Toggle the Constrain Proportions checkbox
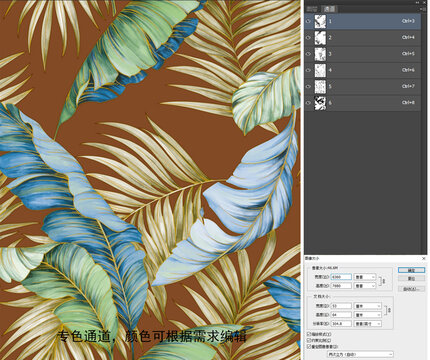Viewport: 430px width, 360px height. point(309,340)
